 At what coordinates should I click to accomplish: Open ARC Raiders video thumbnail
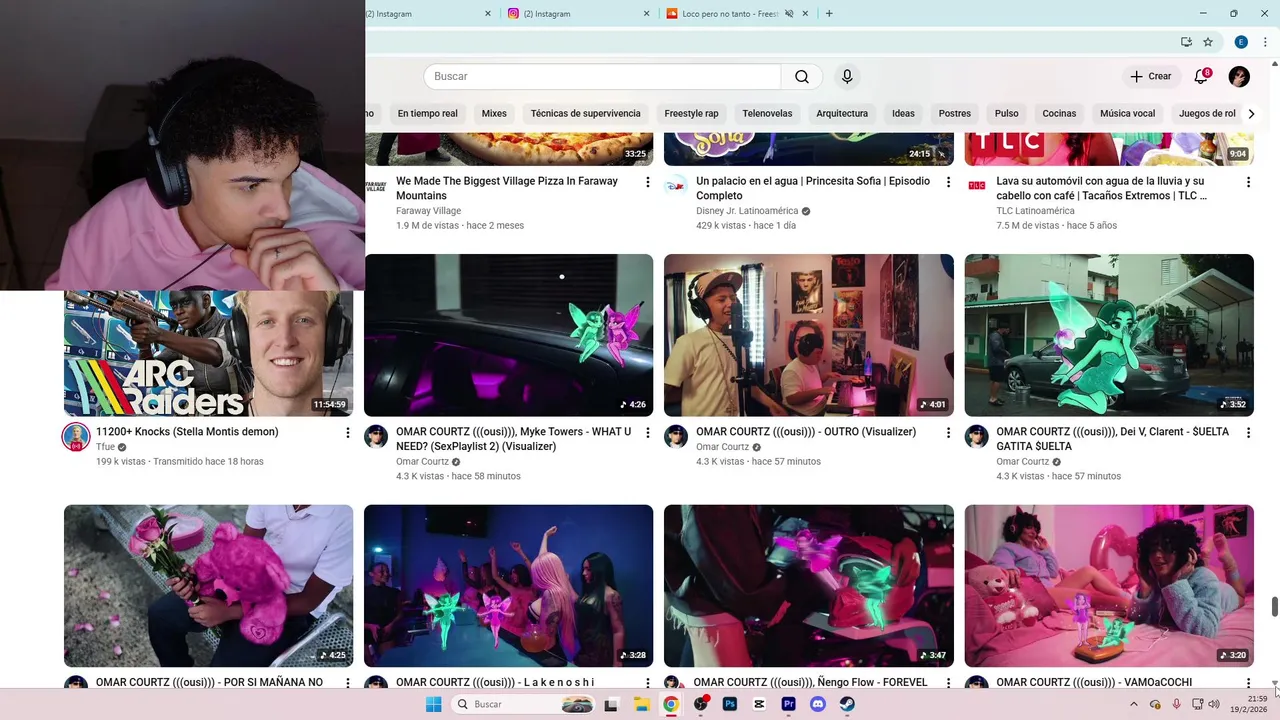(x=208, y=353)
